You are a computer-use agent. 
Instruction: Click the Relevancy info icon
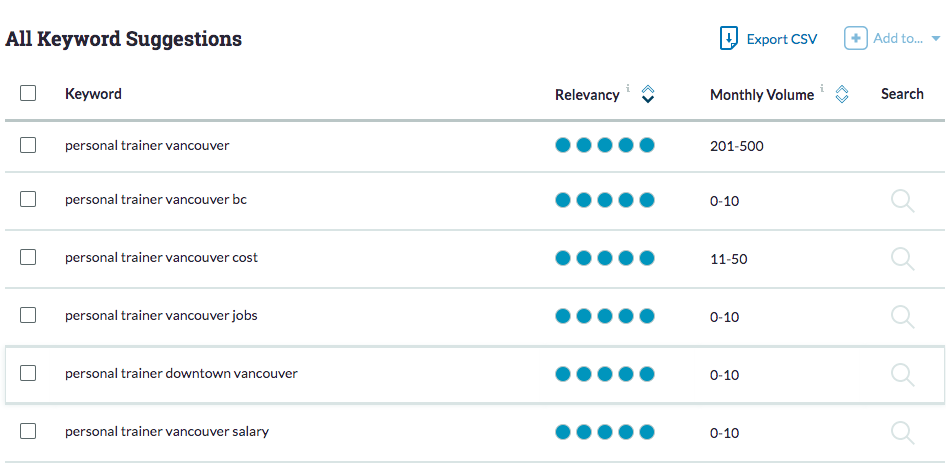[x=628, y=89]
